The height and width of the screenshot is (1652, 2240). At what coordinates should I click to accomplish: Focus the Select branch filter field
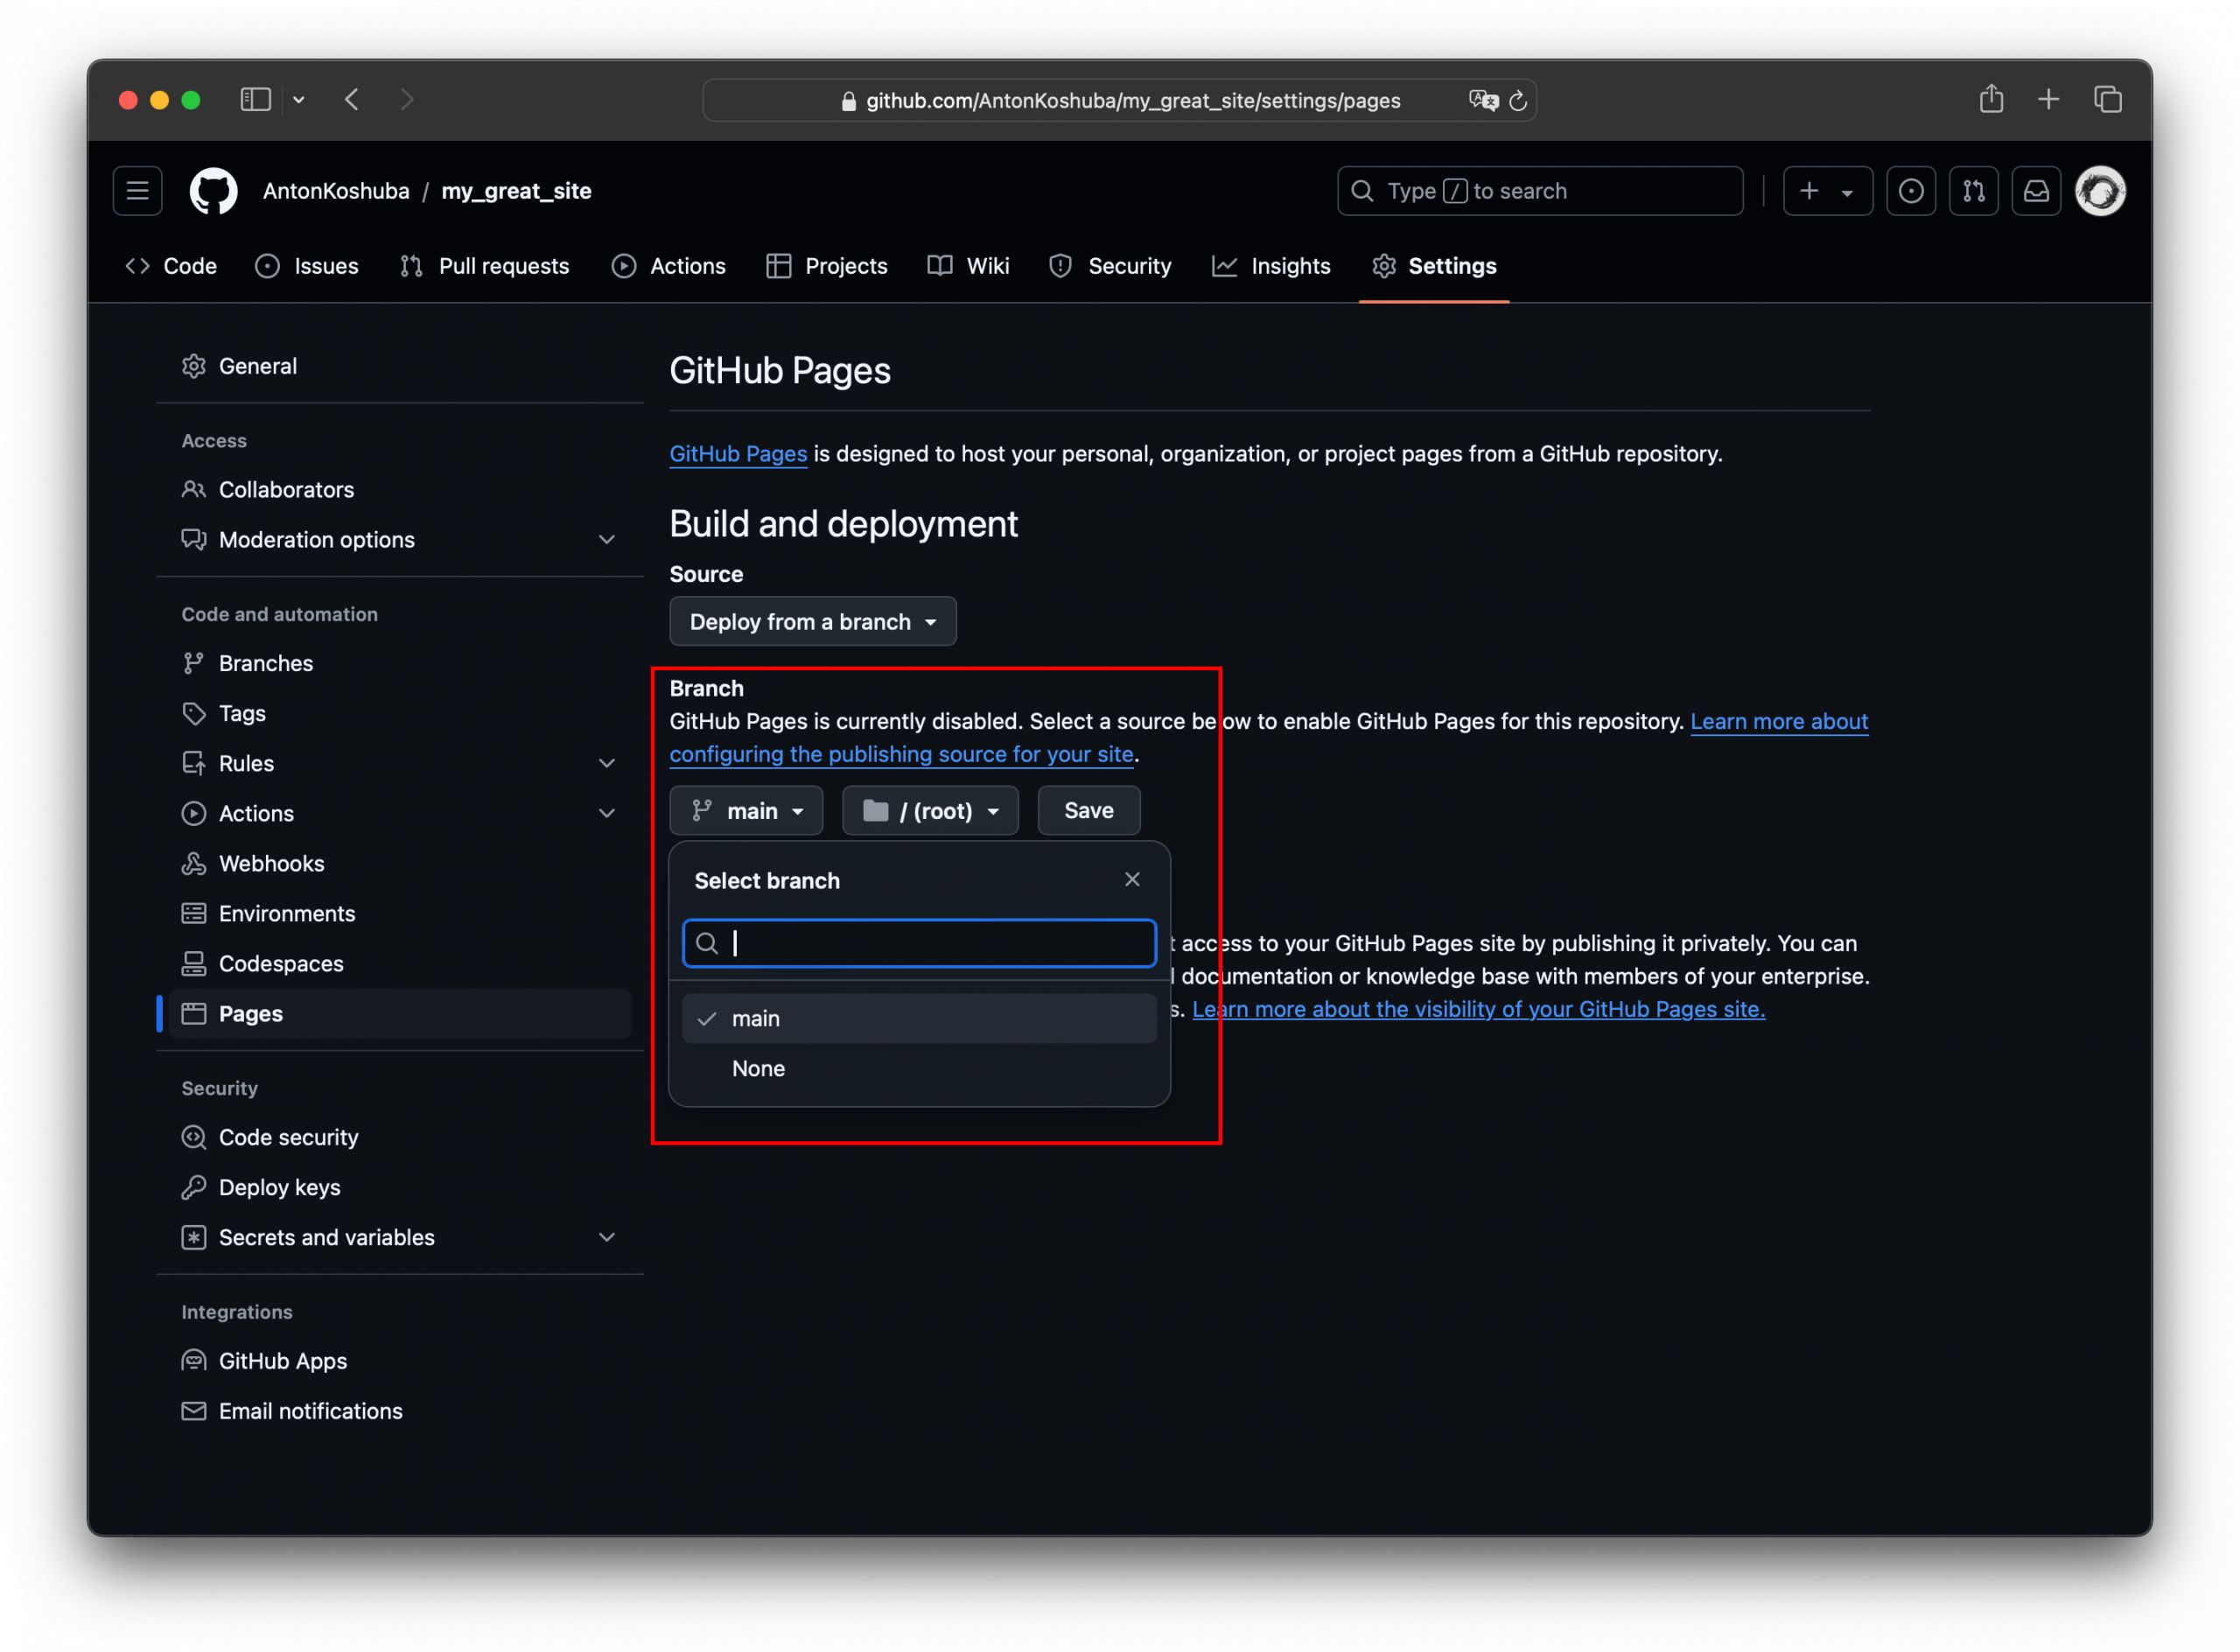click(x=919, y=943)
